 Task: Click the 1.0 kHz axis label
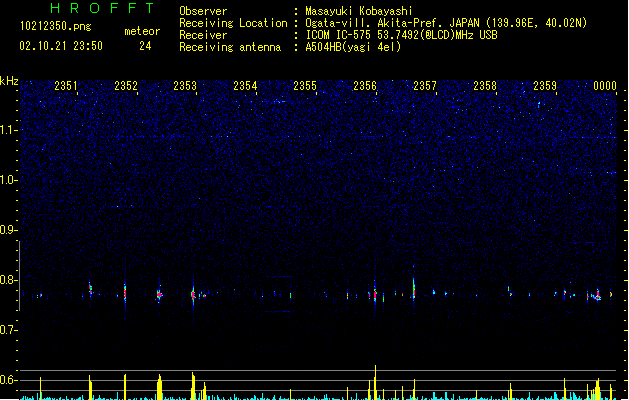pyautogui.click(x=8, y=180)
